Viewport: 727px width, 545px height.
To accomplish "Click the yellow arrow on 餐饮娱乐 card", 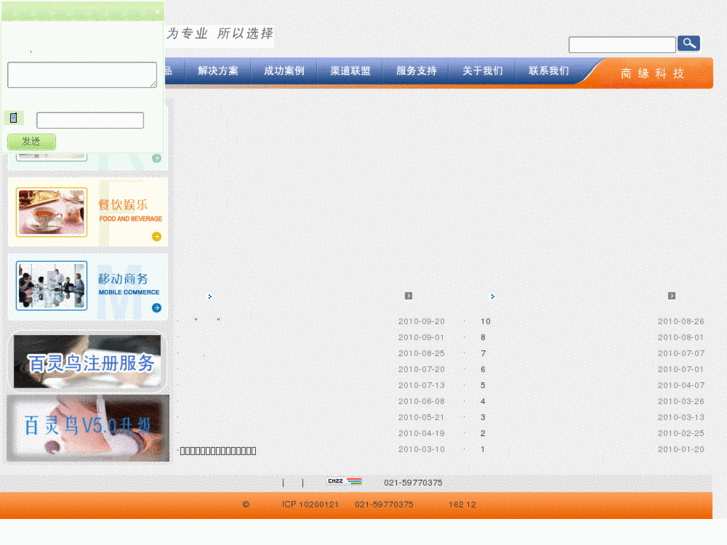I will click(x=157, y=237).
